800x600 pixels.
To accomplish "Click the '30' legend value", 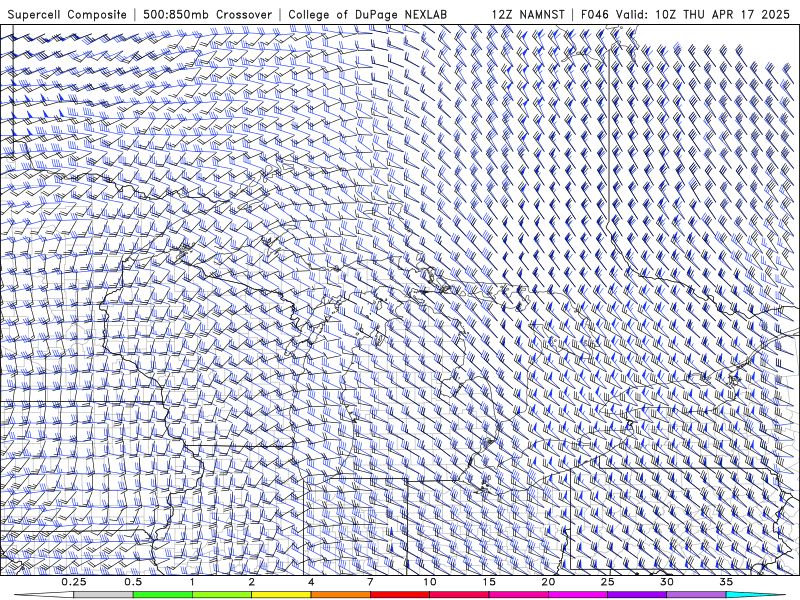I will [x=666, y=582].
